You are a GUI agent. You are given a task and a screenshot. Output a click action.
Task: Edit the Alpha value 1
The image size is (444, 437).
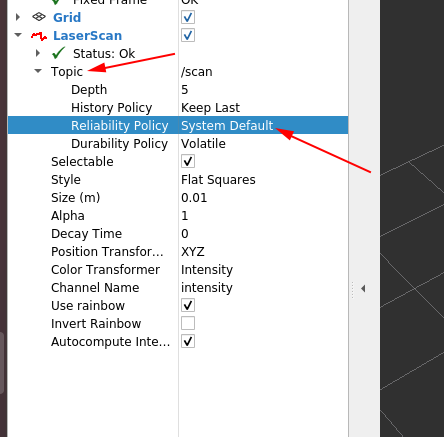click(x=185, y=216)
